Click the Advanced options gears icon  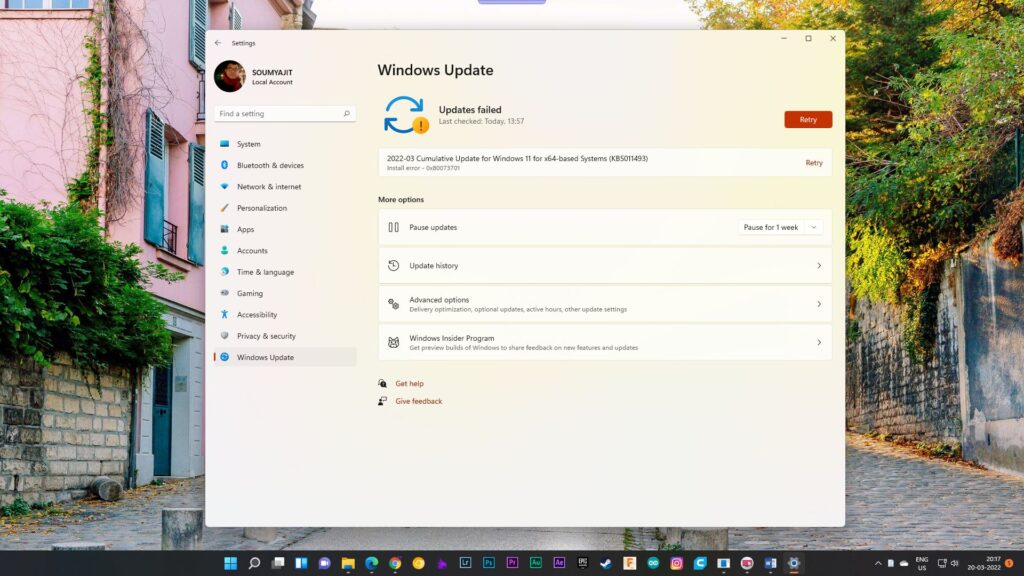click(393, 304)
